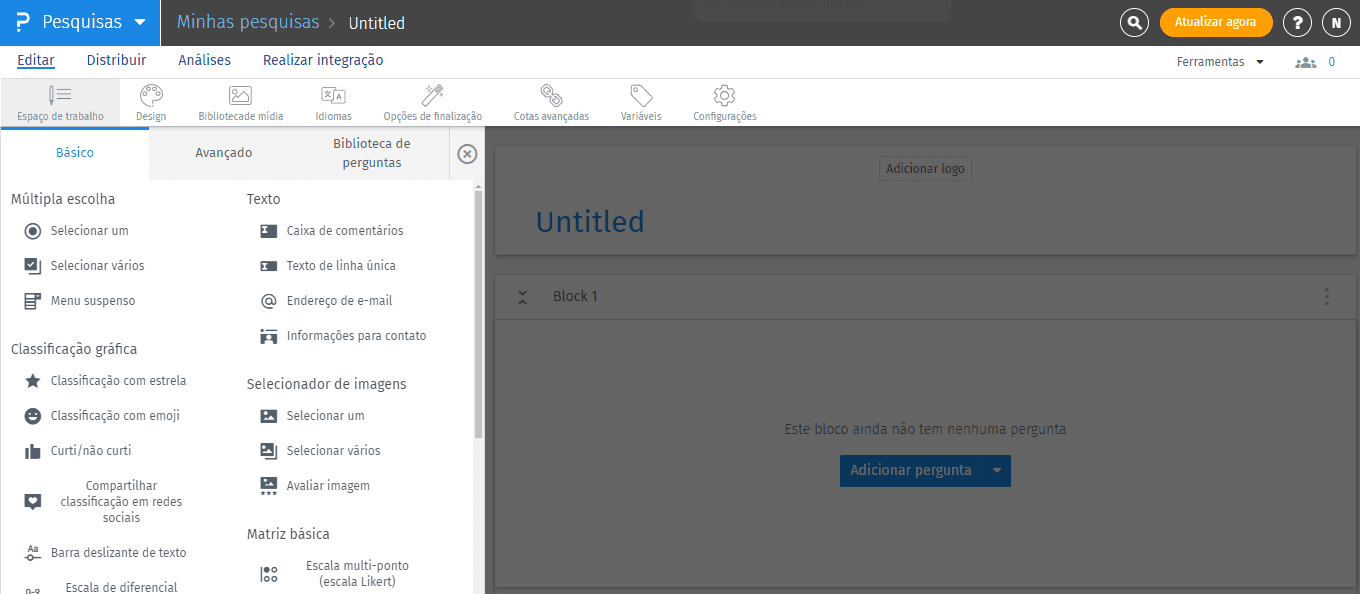Add Endereço de e-mail question
Screen dimensions: 1360x594
pos(326,301)
